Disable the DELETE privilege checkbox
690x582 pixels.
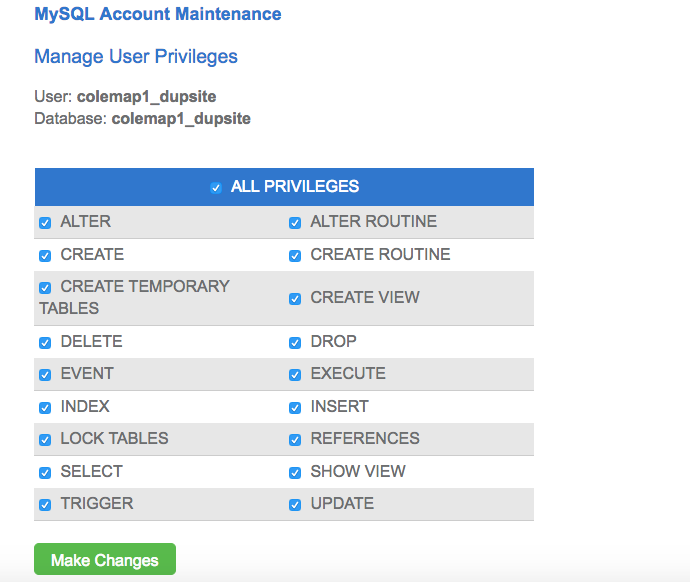coord(45,342)
